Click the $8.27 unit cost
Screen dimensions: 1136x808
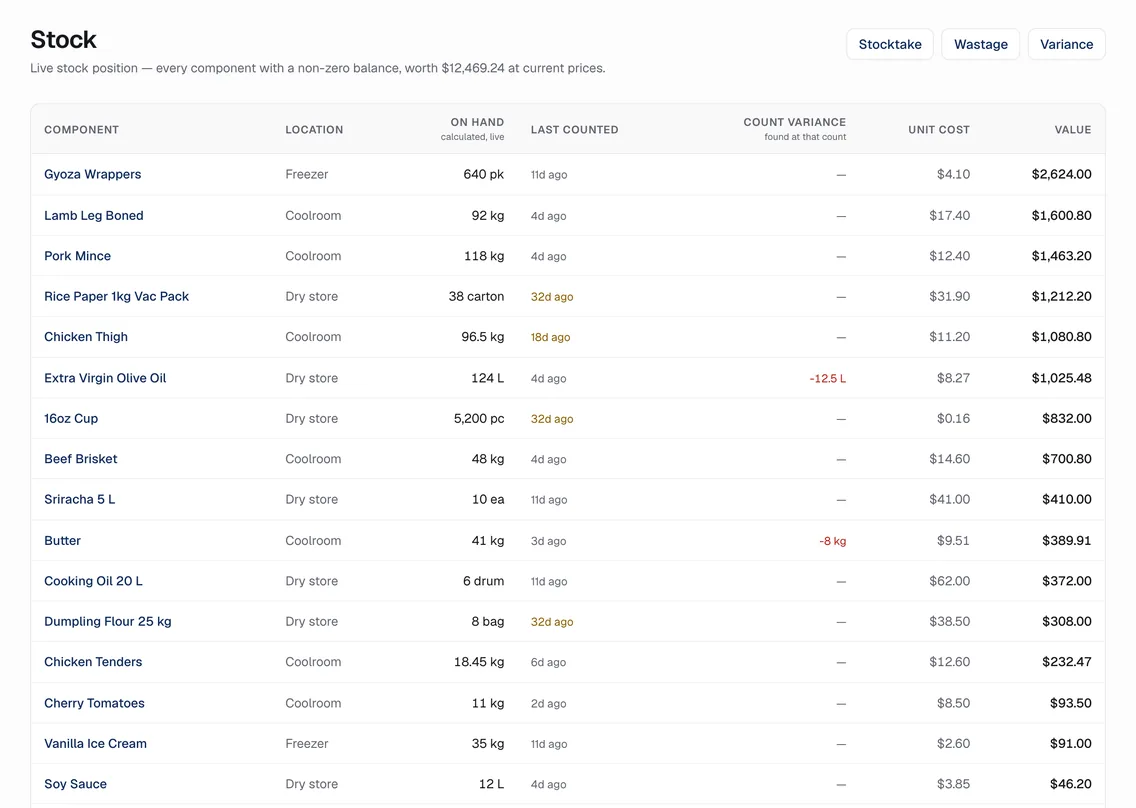[x=953, y=378]
